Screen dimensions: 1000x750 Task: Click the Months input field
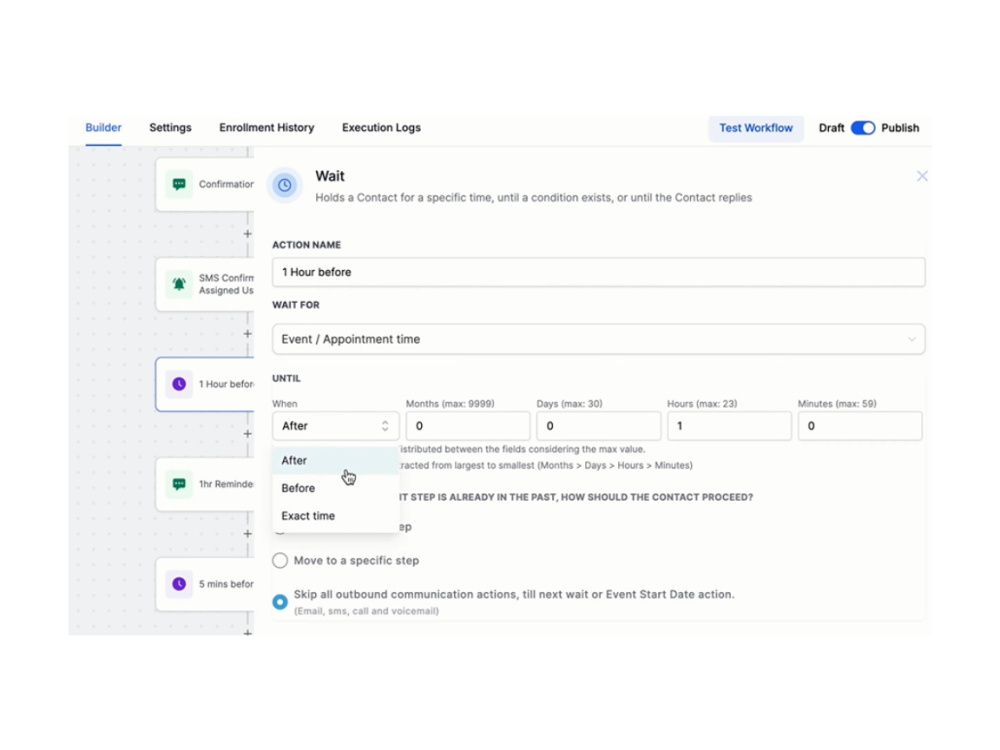click(467, 426)
